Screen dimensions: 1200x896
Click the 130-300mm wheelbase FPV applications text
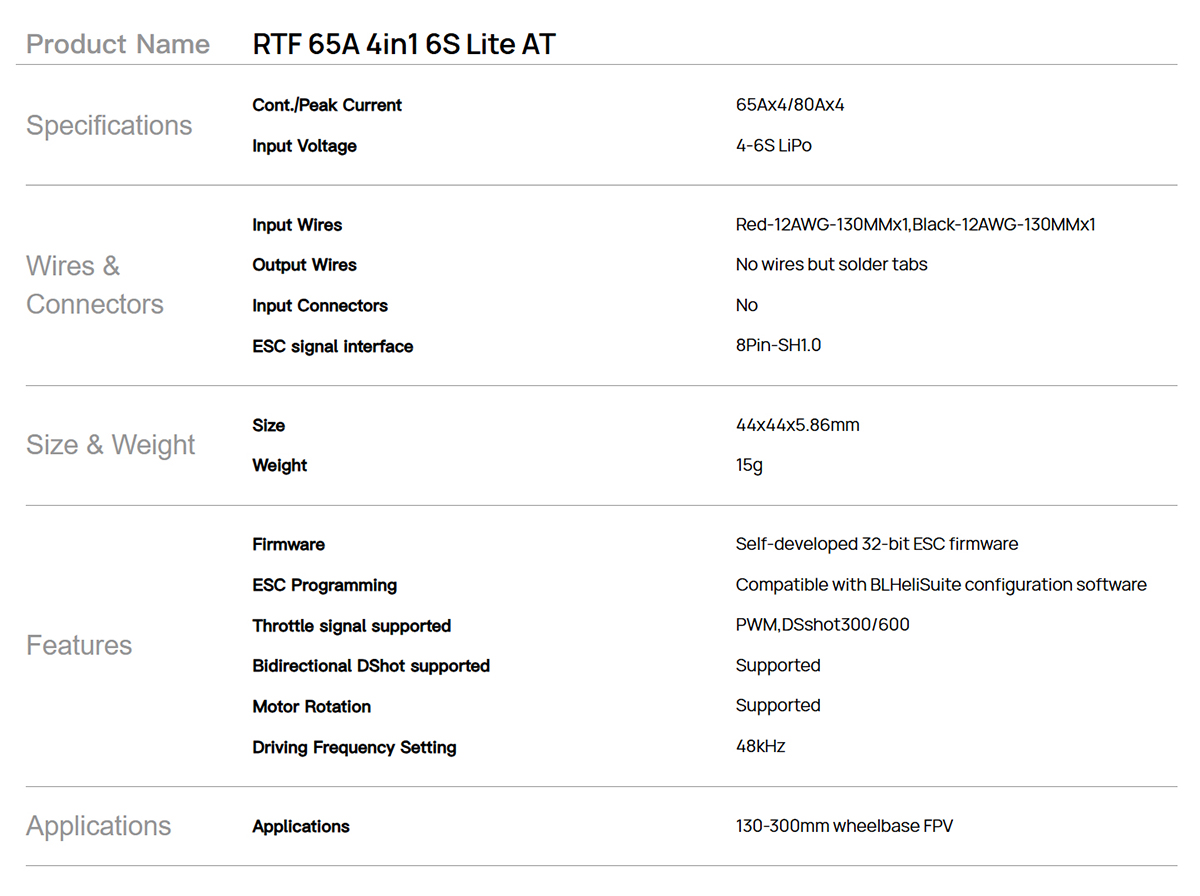pyautogui.click(x=844, y=826)
